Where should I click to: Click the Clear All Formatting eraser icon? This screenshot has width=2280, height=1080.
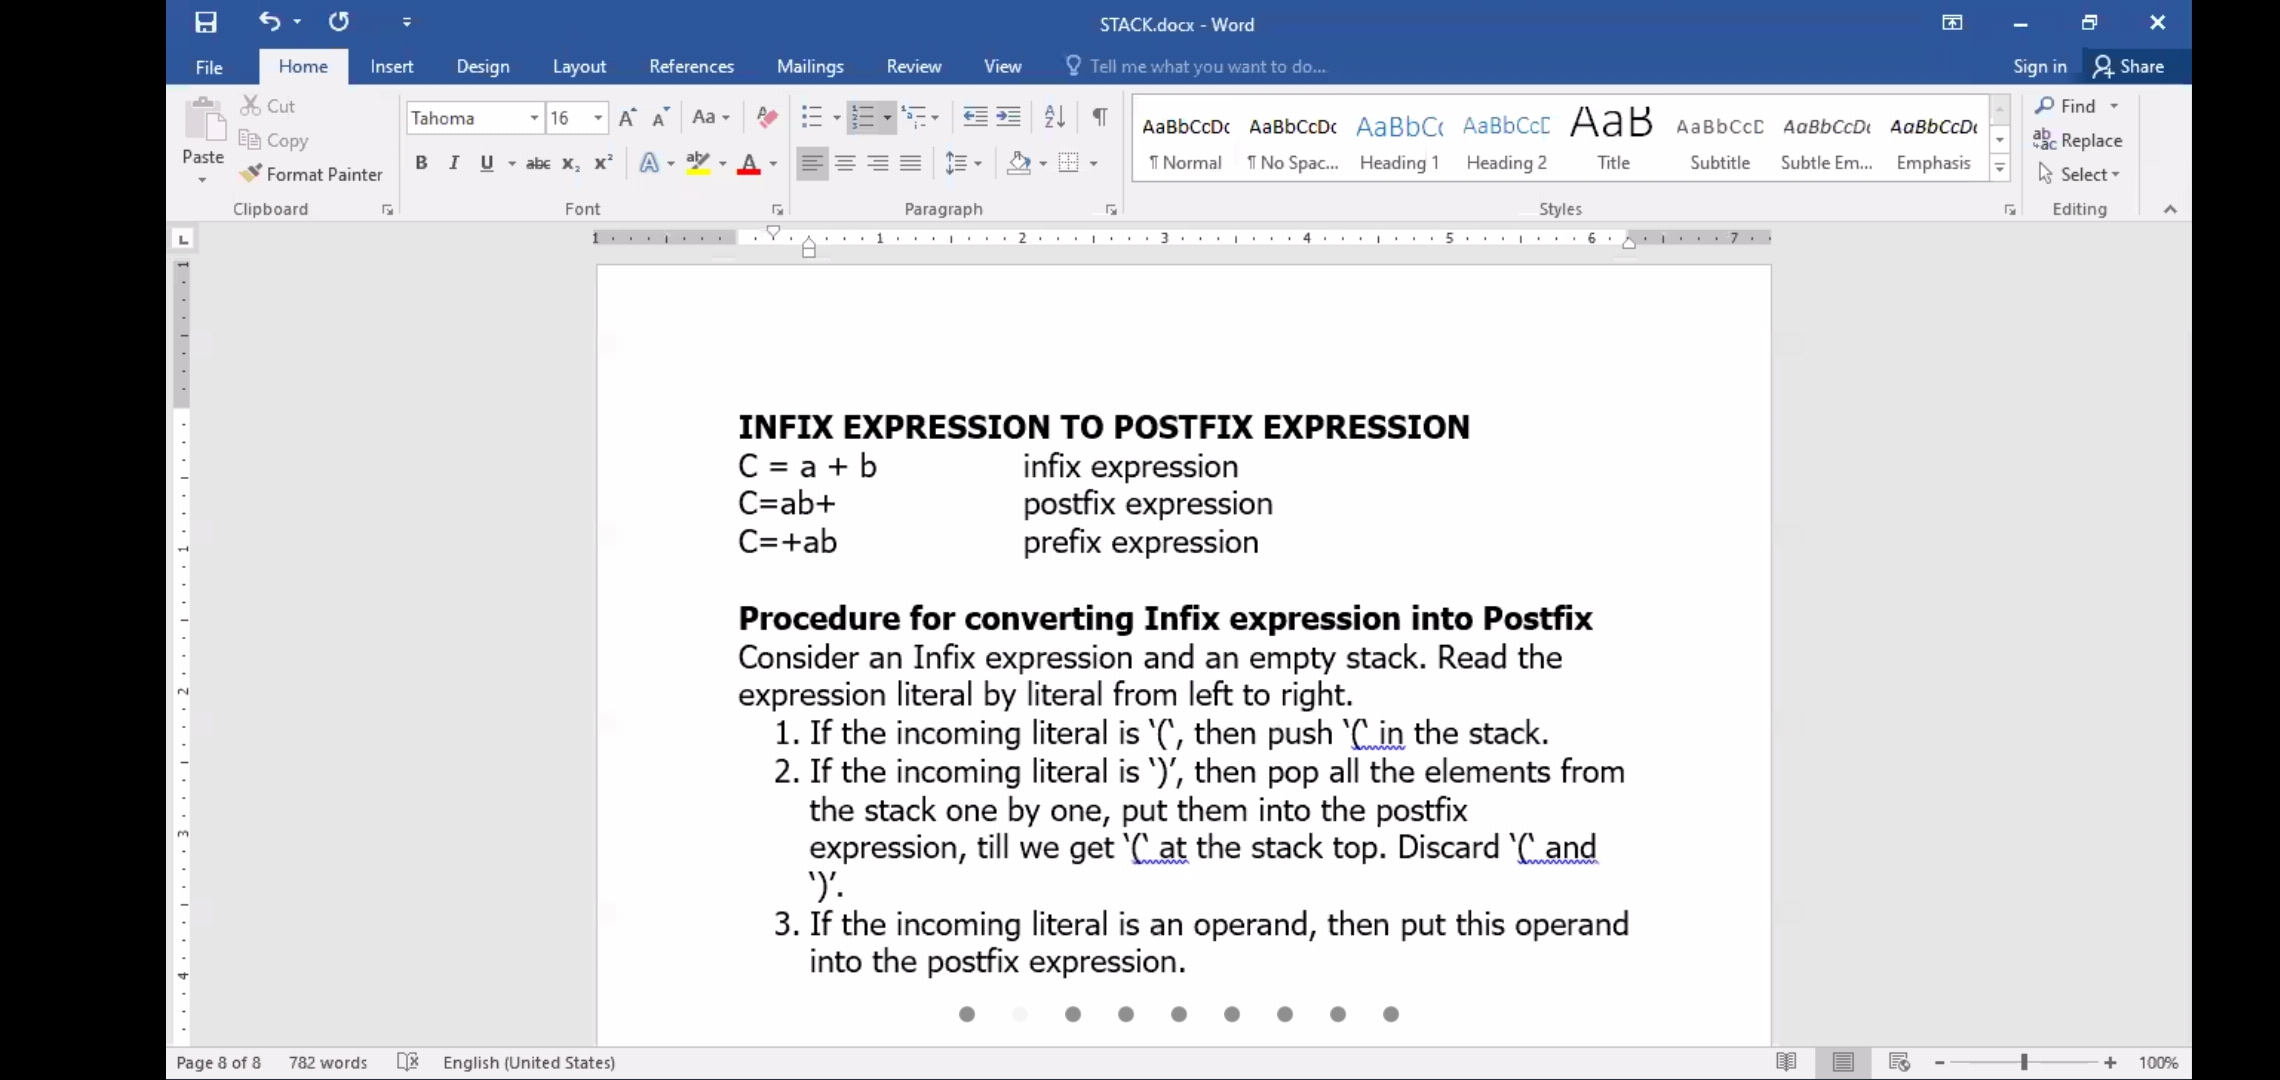[x=767, y=117]
